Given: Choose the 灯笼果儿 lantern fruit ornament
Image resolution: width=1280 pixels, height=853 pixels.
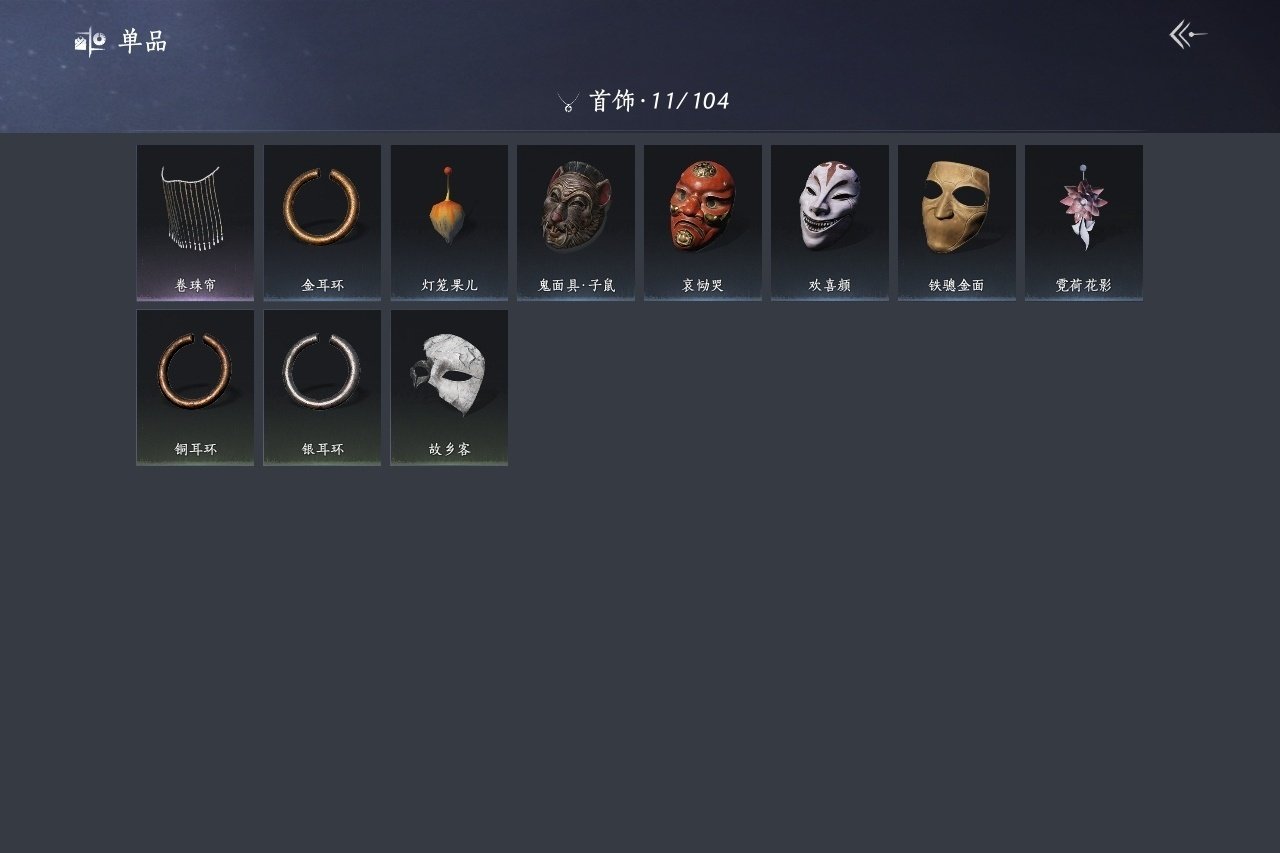Looking at the screenshot, I should tap(449, 222).
